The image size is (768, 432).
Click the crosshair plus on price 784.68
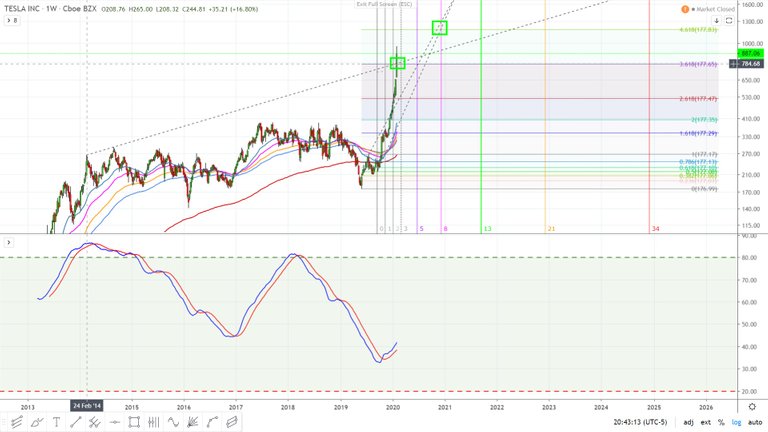click(x=733, y=64)
